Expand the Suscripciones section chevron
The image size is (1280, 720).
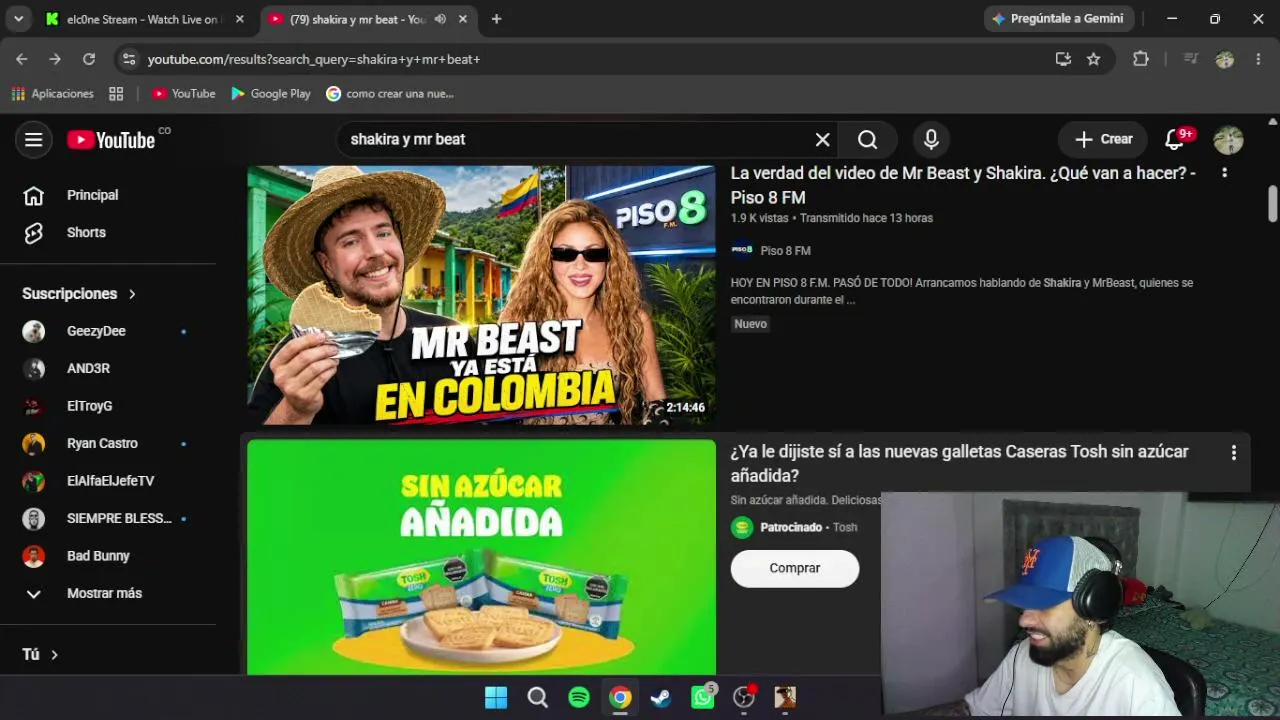point(132,294)
